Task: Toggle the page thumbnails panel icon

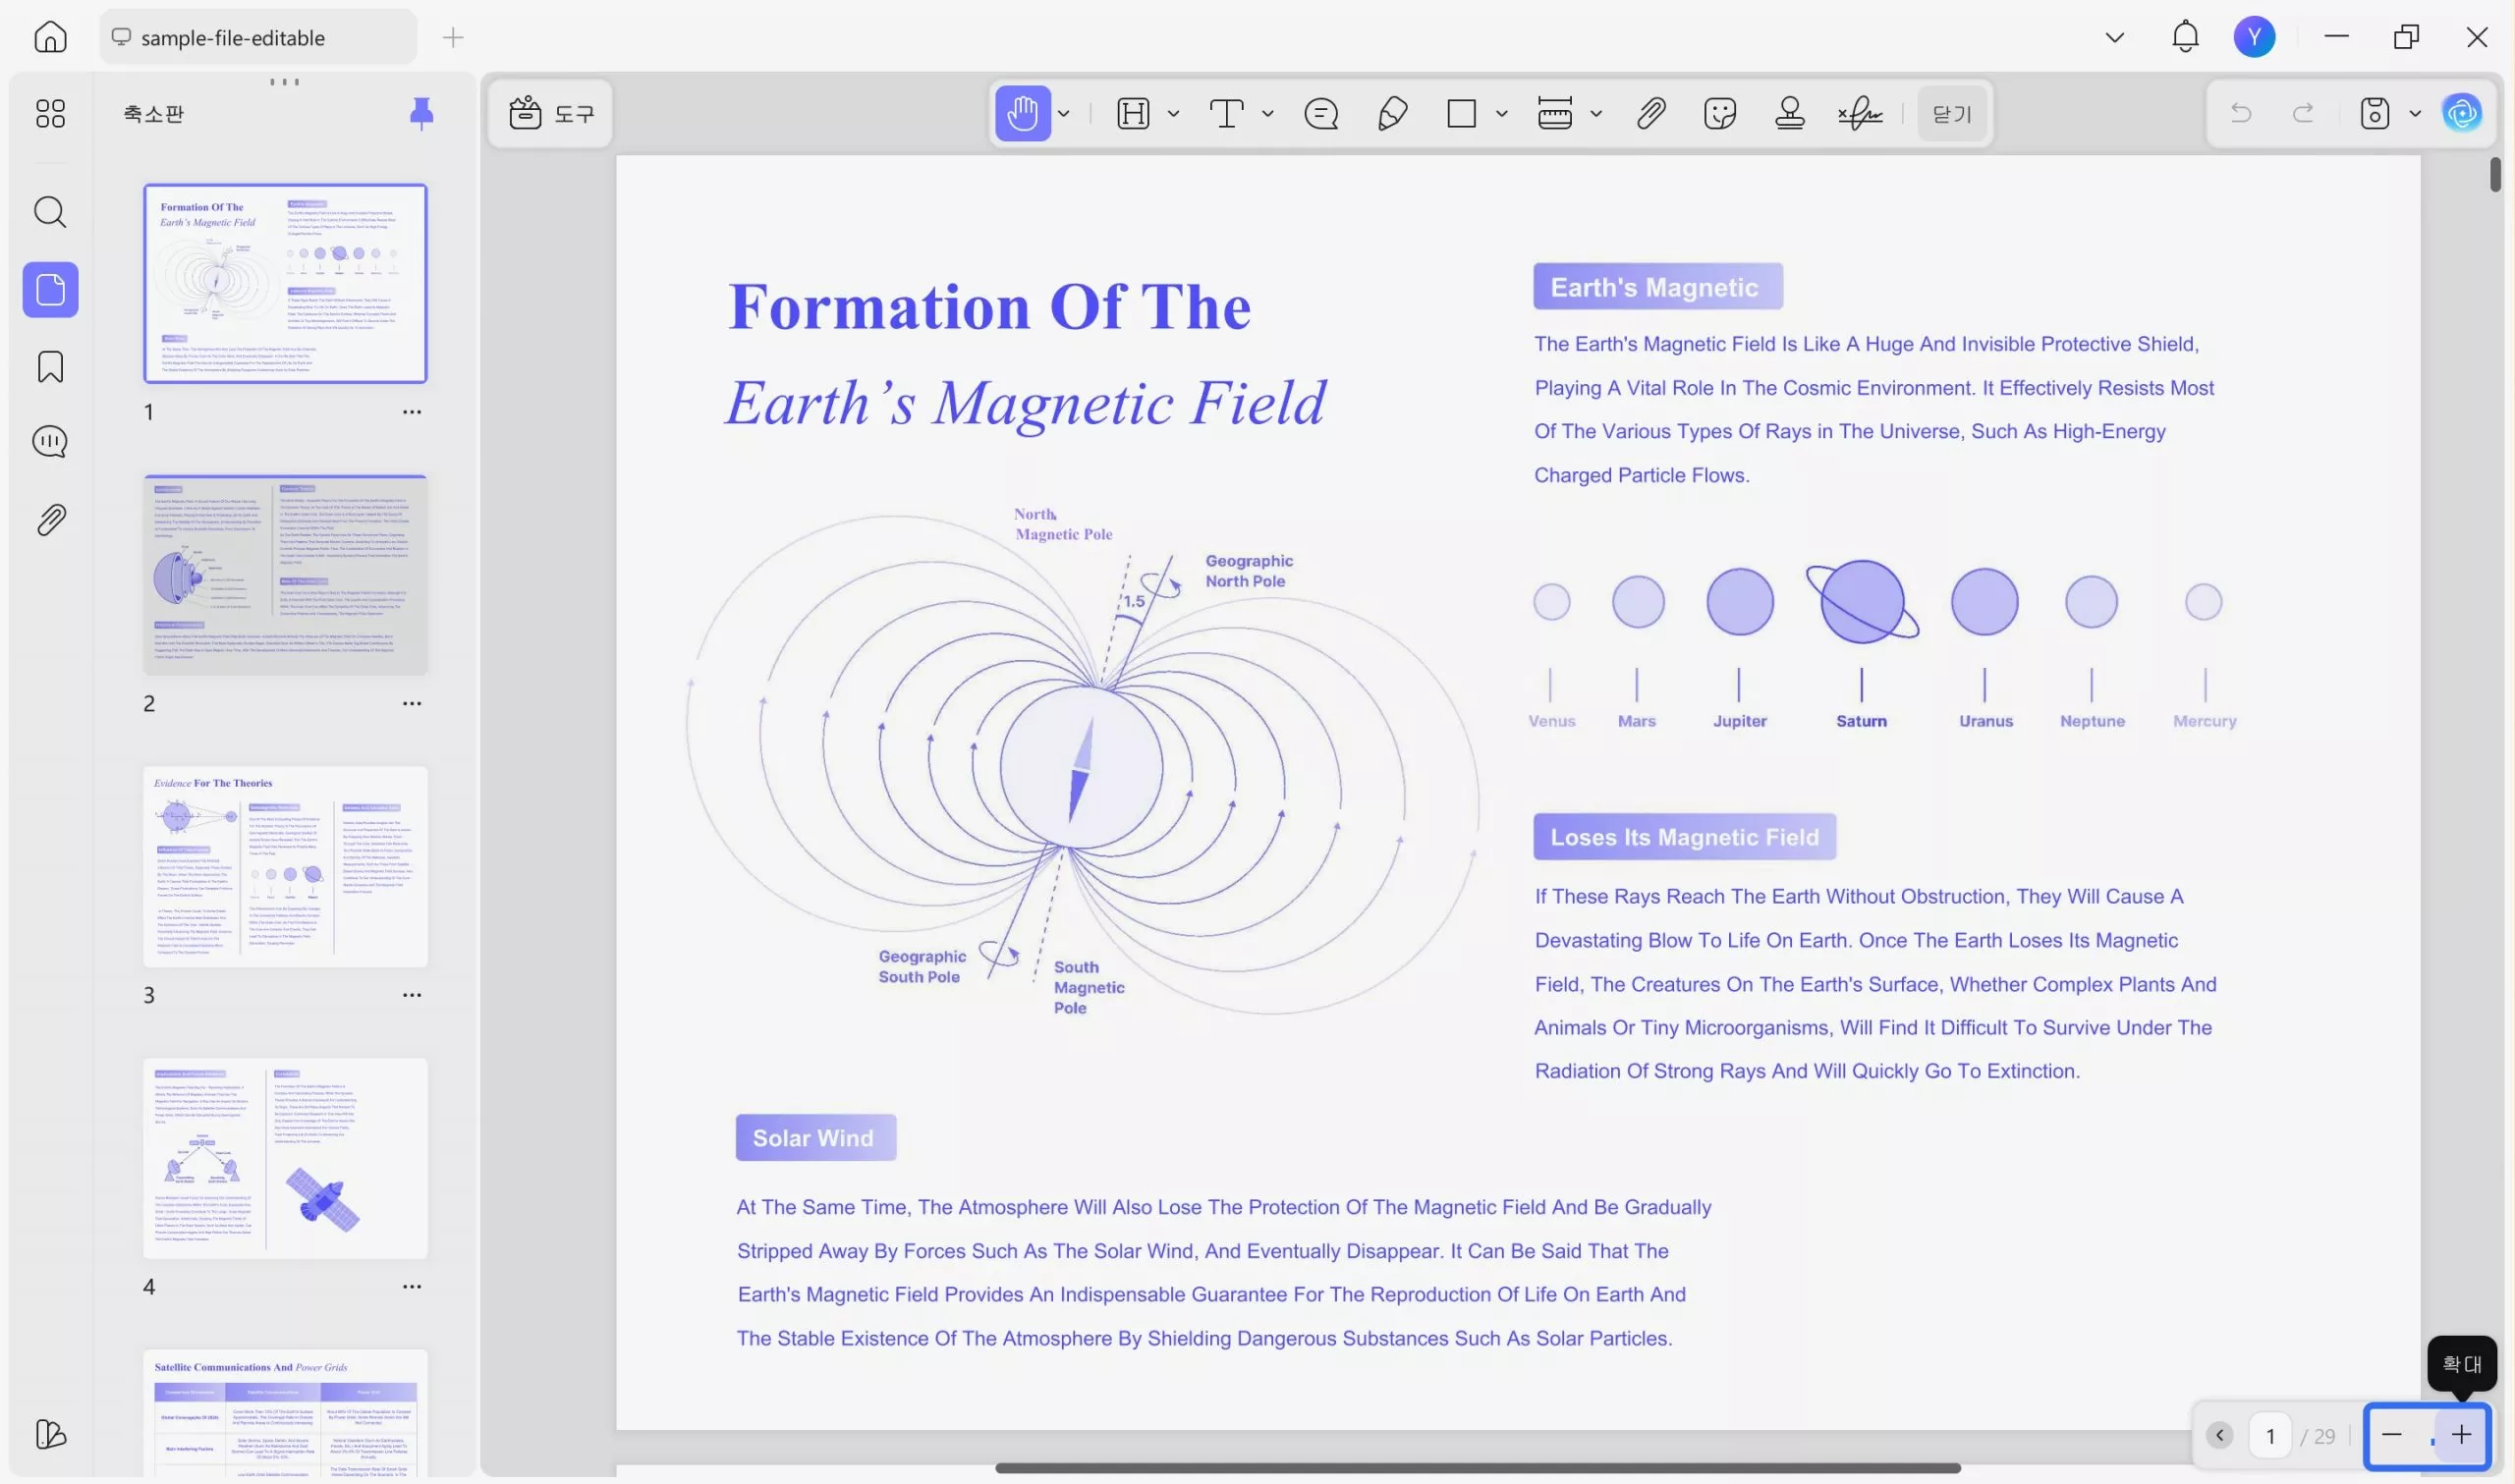Action: pos(50,290)
